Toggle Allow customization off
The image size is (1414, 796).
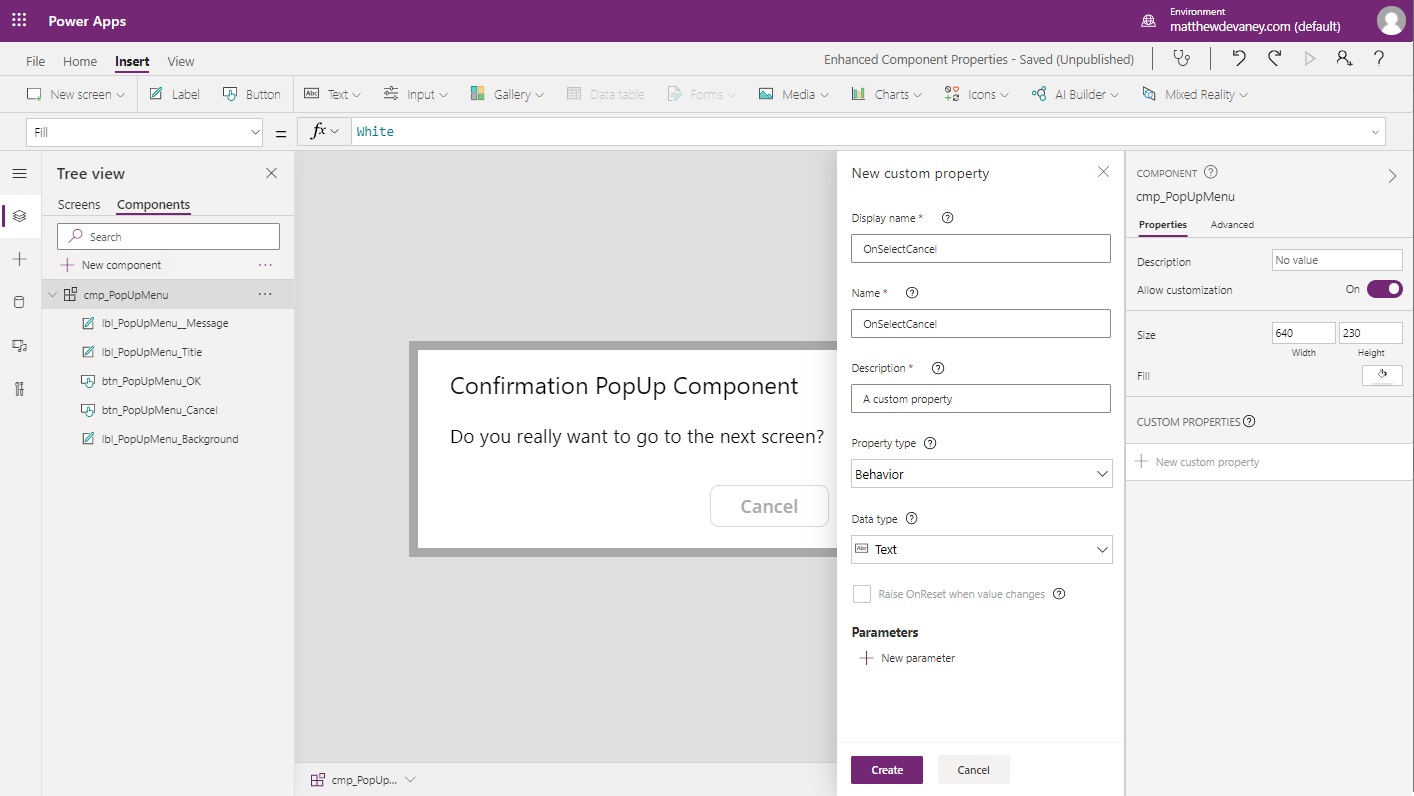tap(1384, 289)
